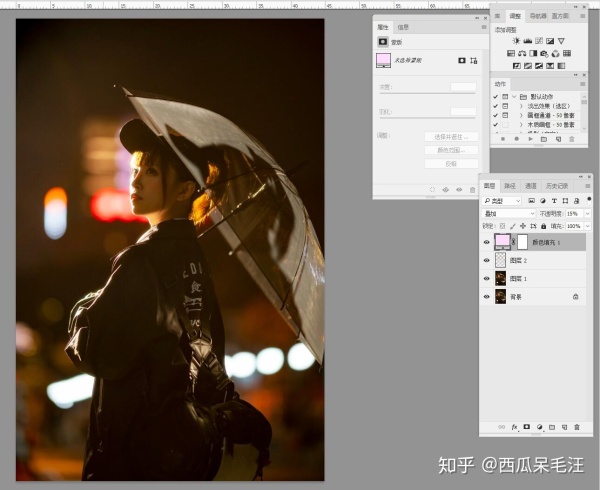This screenshot has width=600, height=490.
Task: Toggle lock all for layer
Action: 544,226
